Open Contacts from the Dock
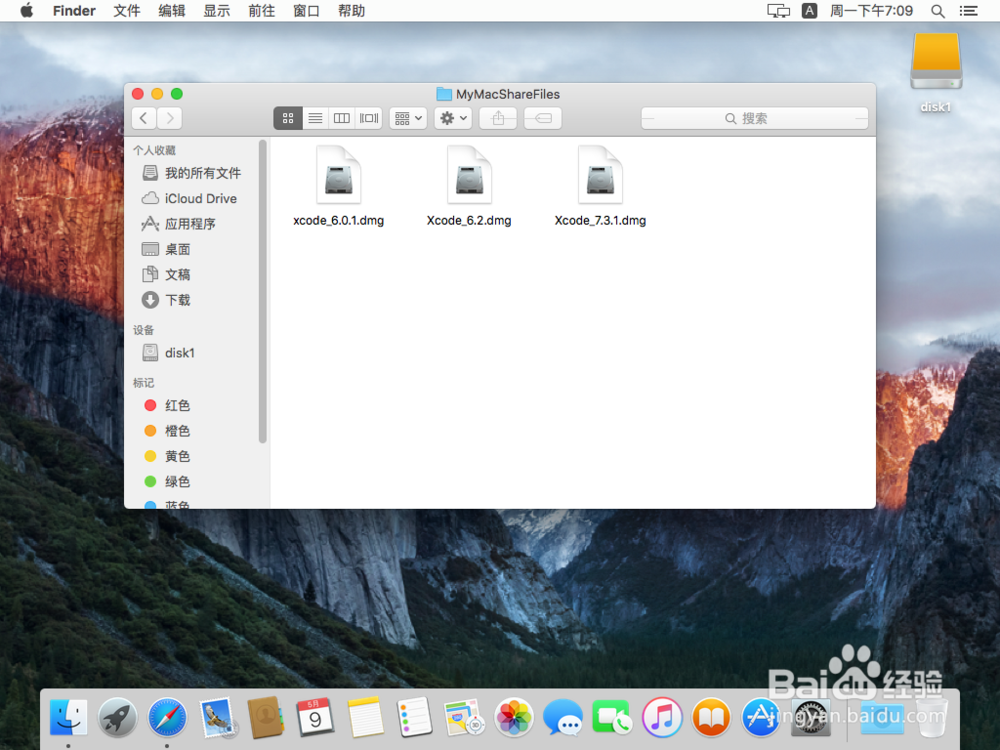Viewport: 1000px width, 750px height. 265,717
